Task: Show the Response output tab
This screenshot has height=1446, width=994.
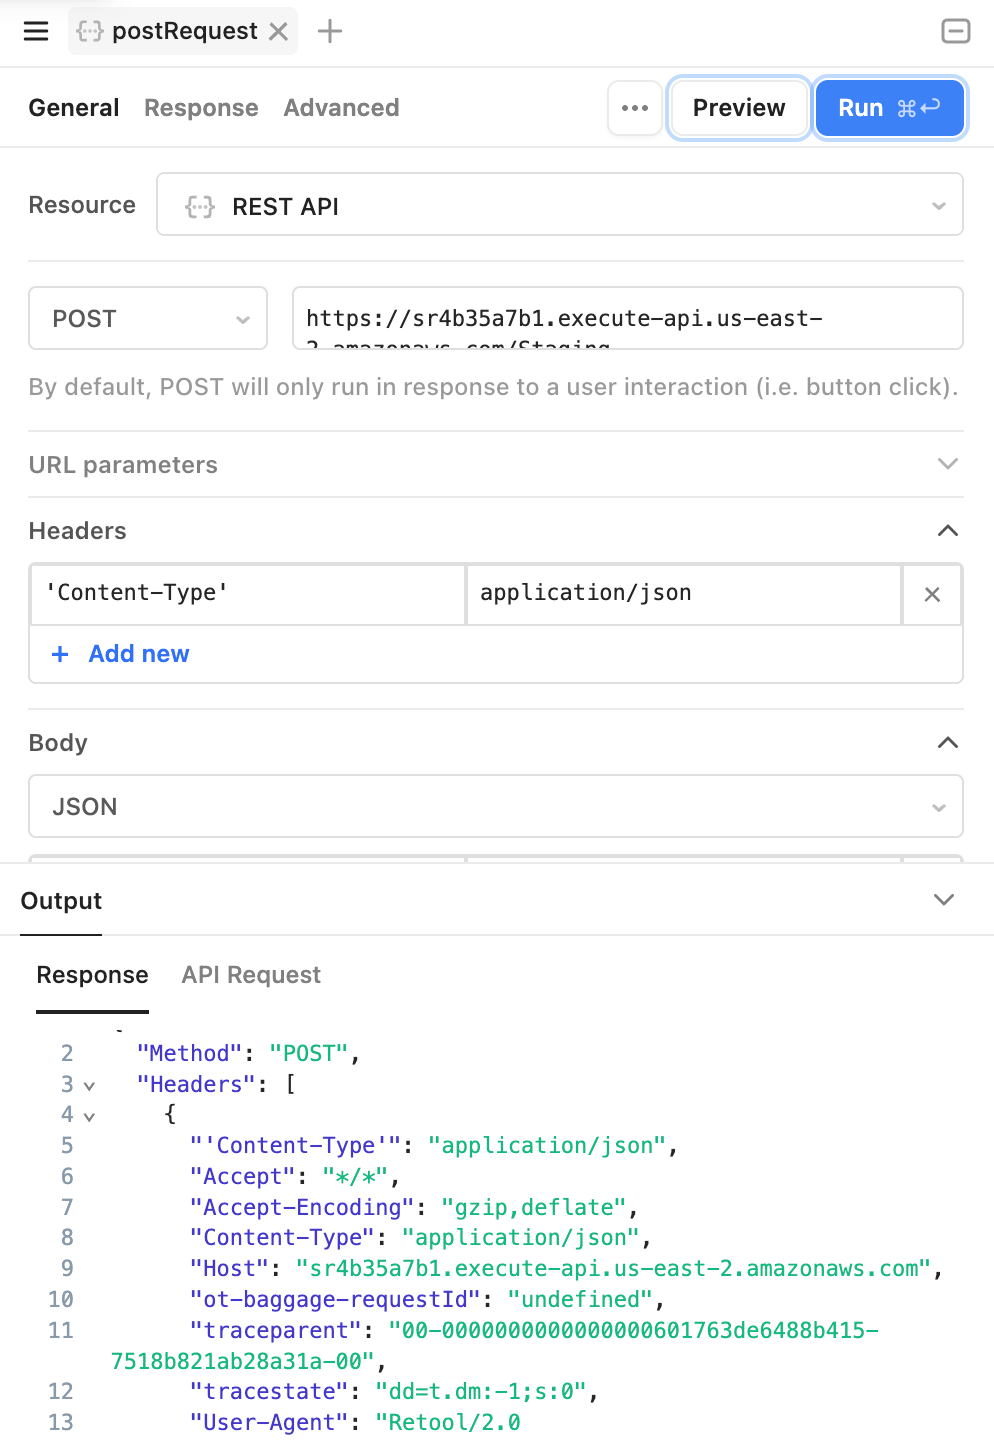Action: pyautogui.click(x=92, y=975)
